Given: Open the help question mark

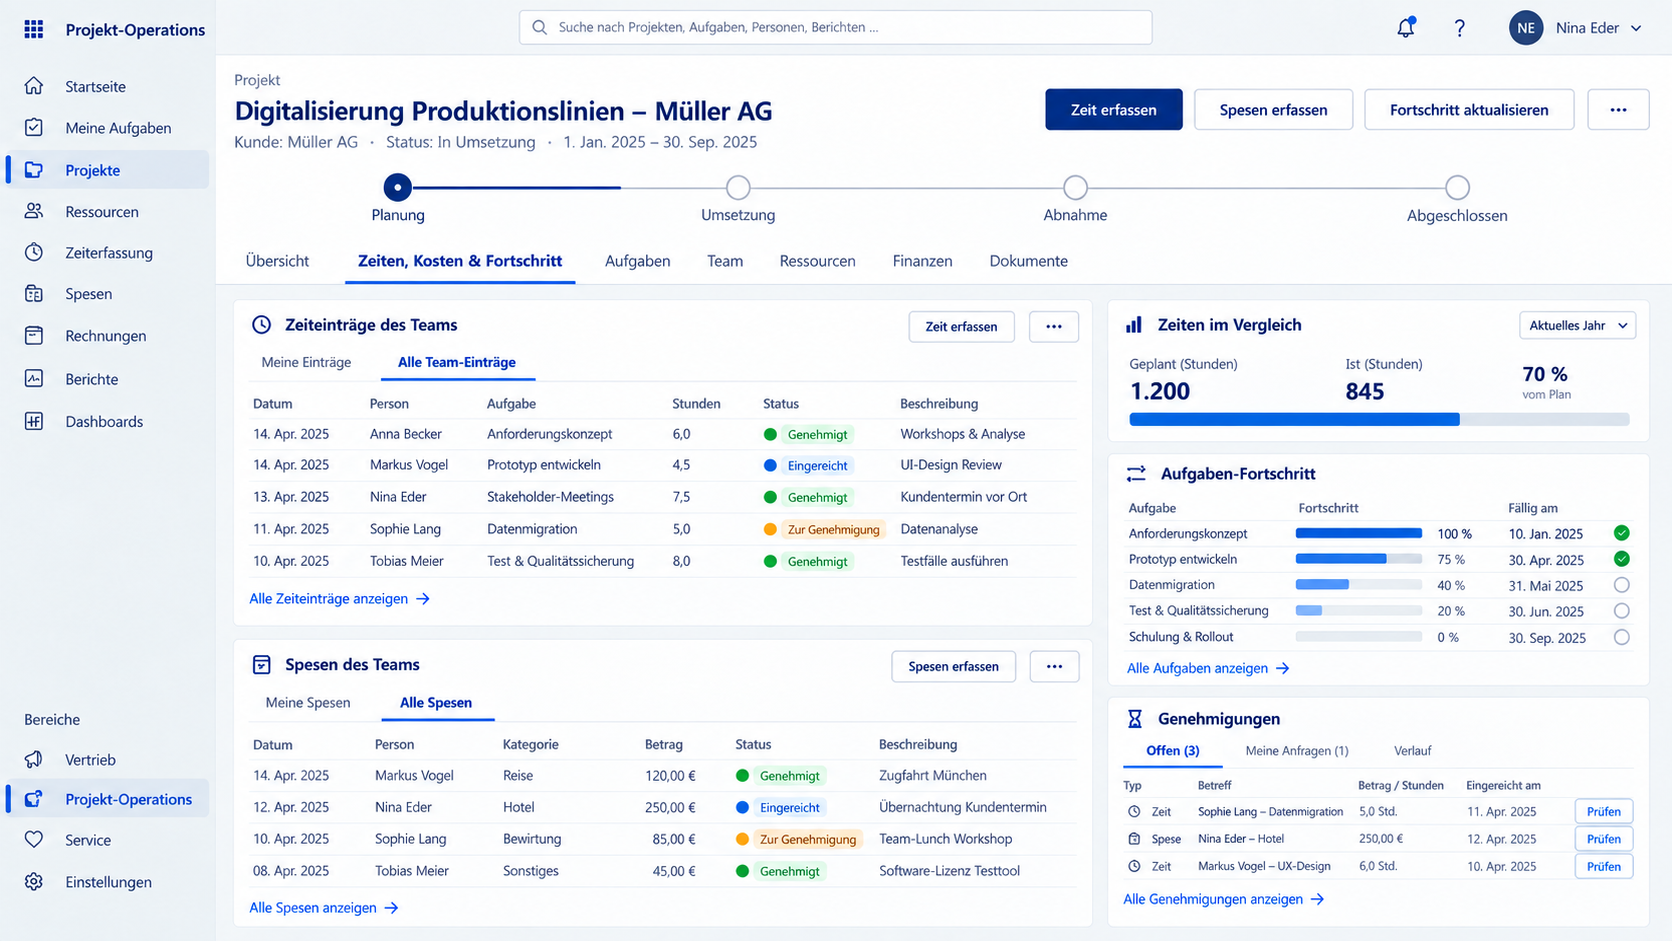Looking at the screenshot, I should [1460, 28].
